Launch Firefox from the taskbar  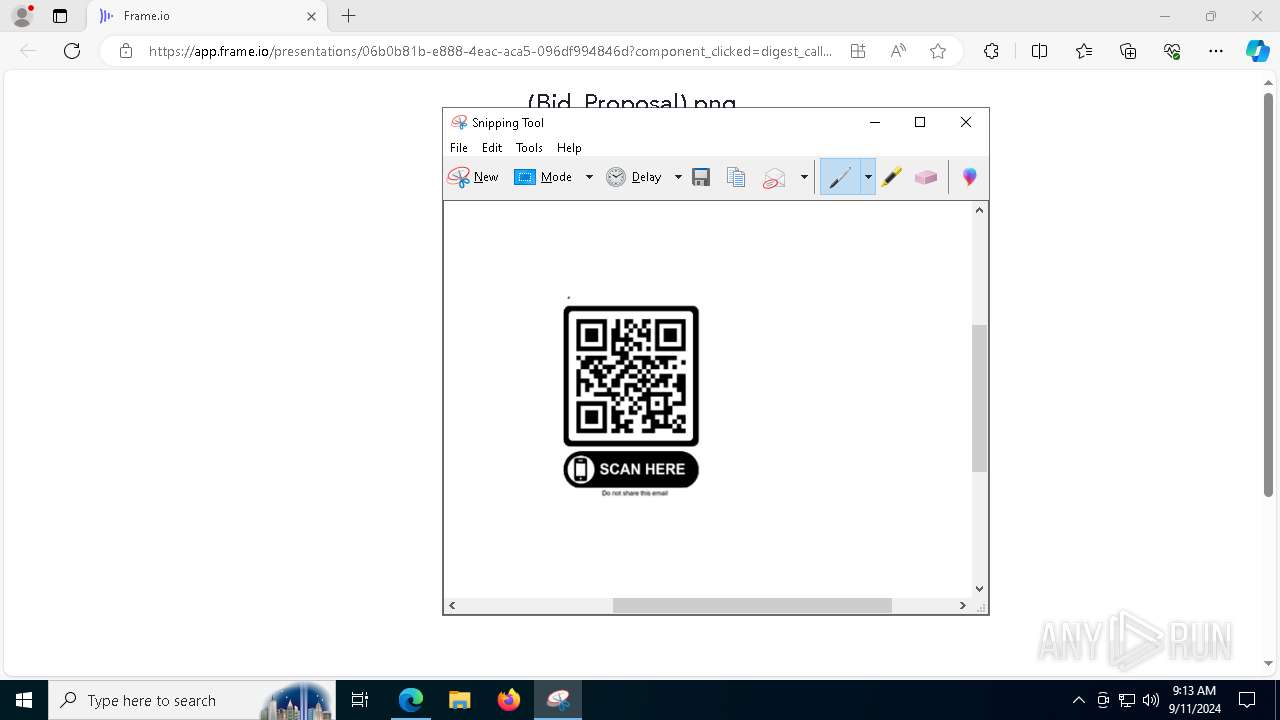point(509,700)
